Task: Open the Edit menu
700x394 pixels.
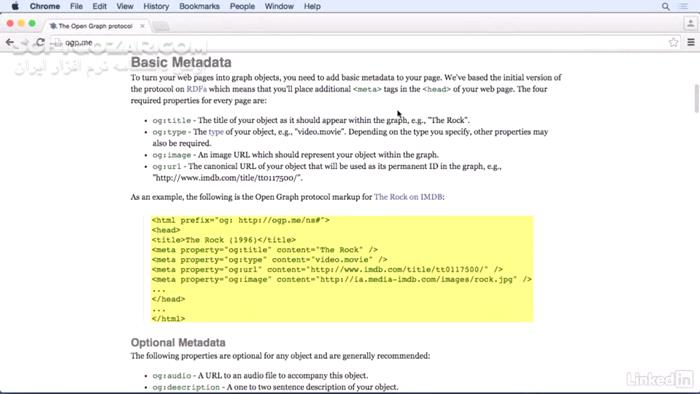Action: [99, 6]
